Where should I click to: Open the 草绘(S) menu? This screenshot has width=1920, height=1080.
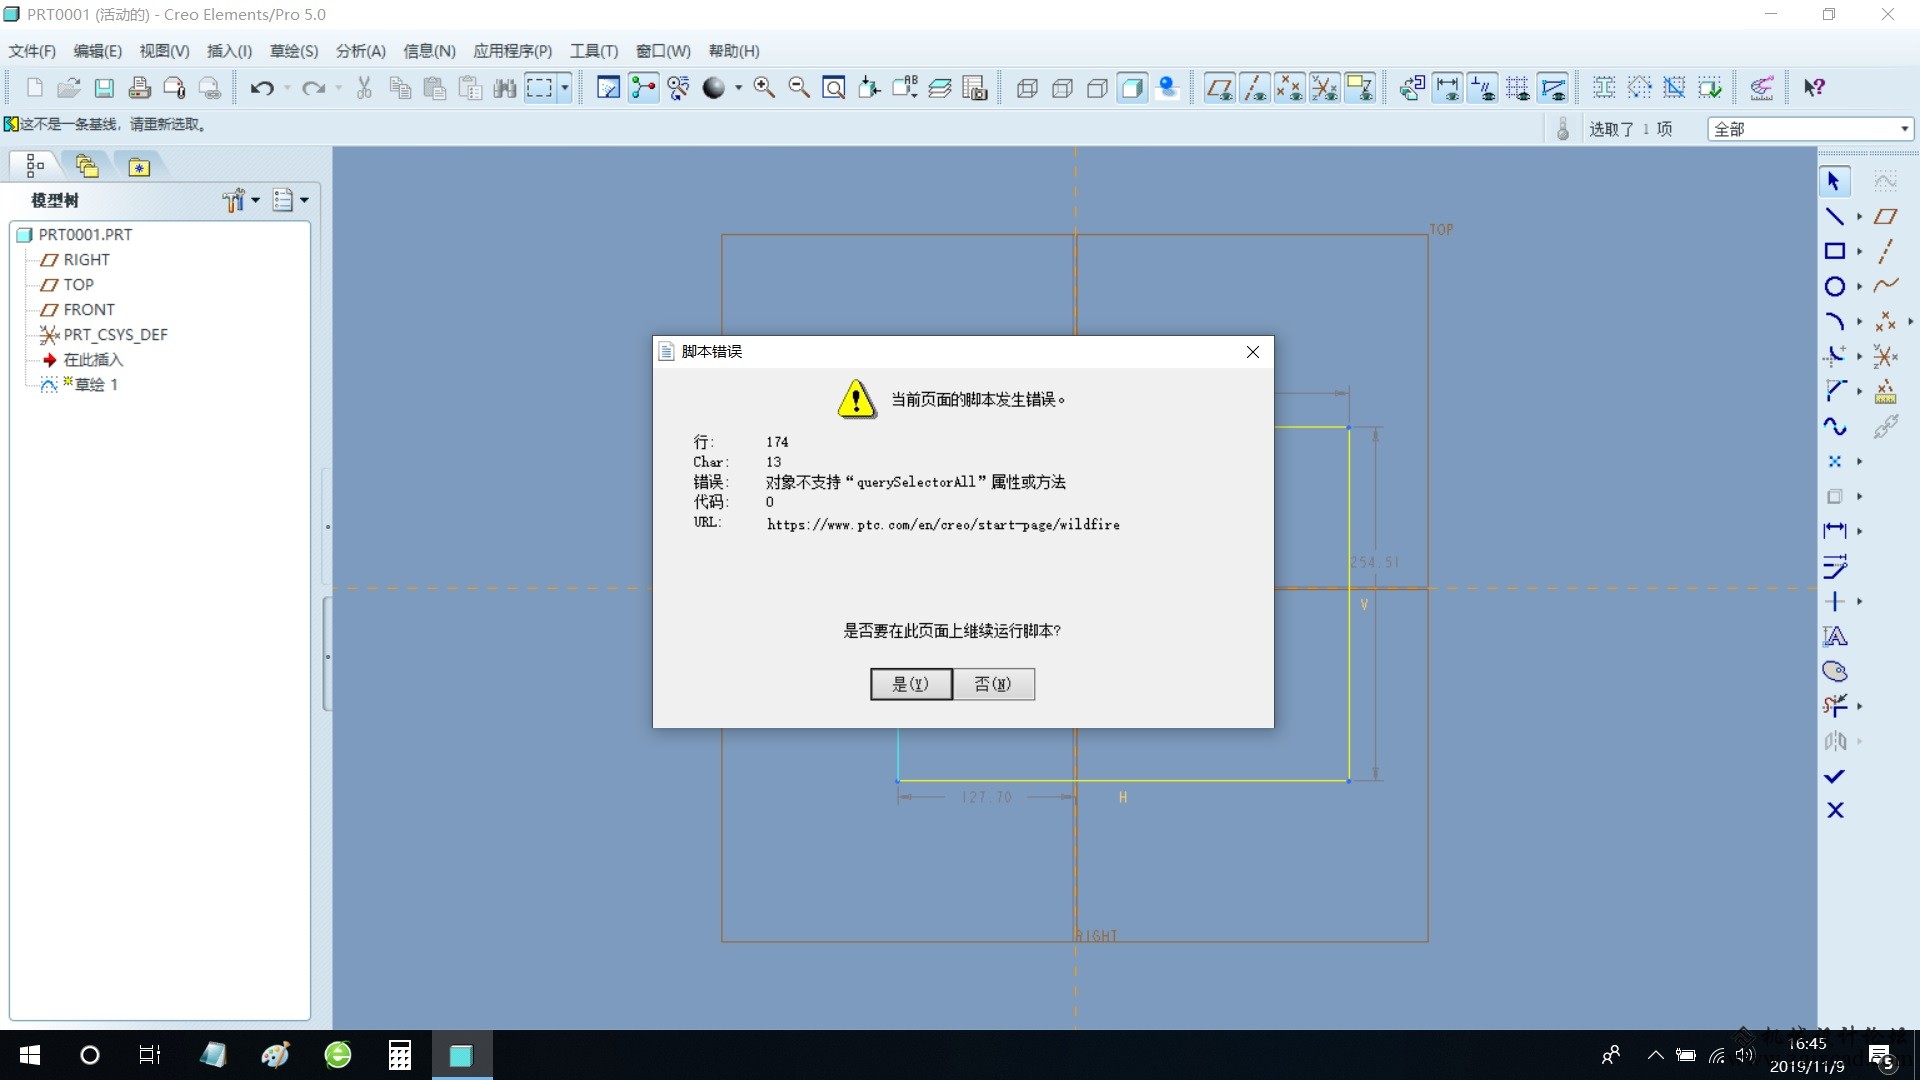[x=294, y=51]
